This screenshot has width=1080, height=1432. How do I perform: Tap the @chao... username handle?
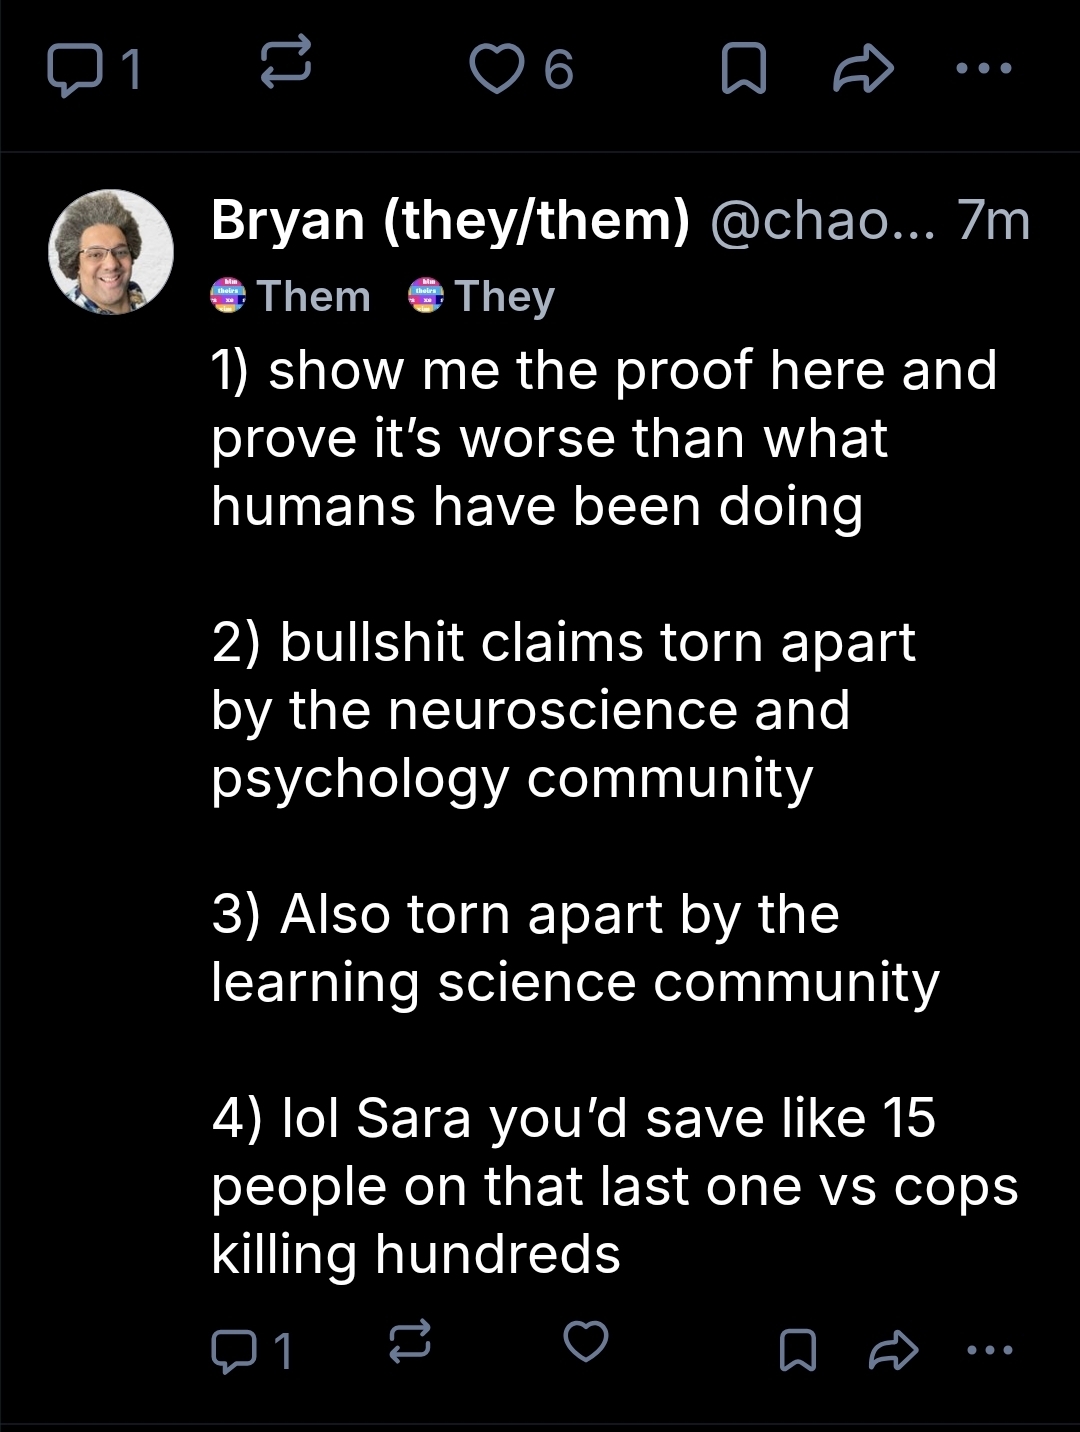(822, 220)
